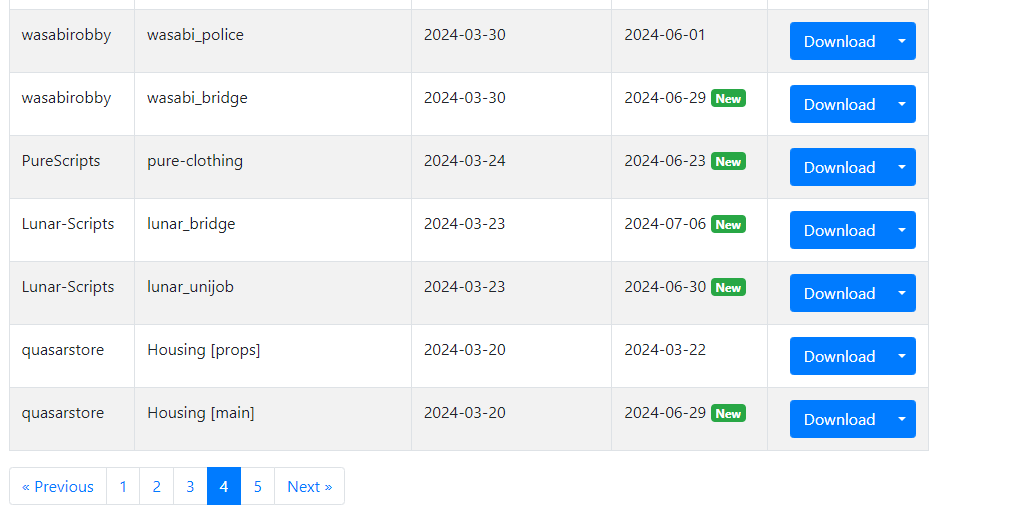Expand the lunar_bridge download caret
Screen dimensions: 1022x514
point(902,230)
